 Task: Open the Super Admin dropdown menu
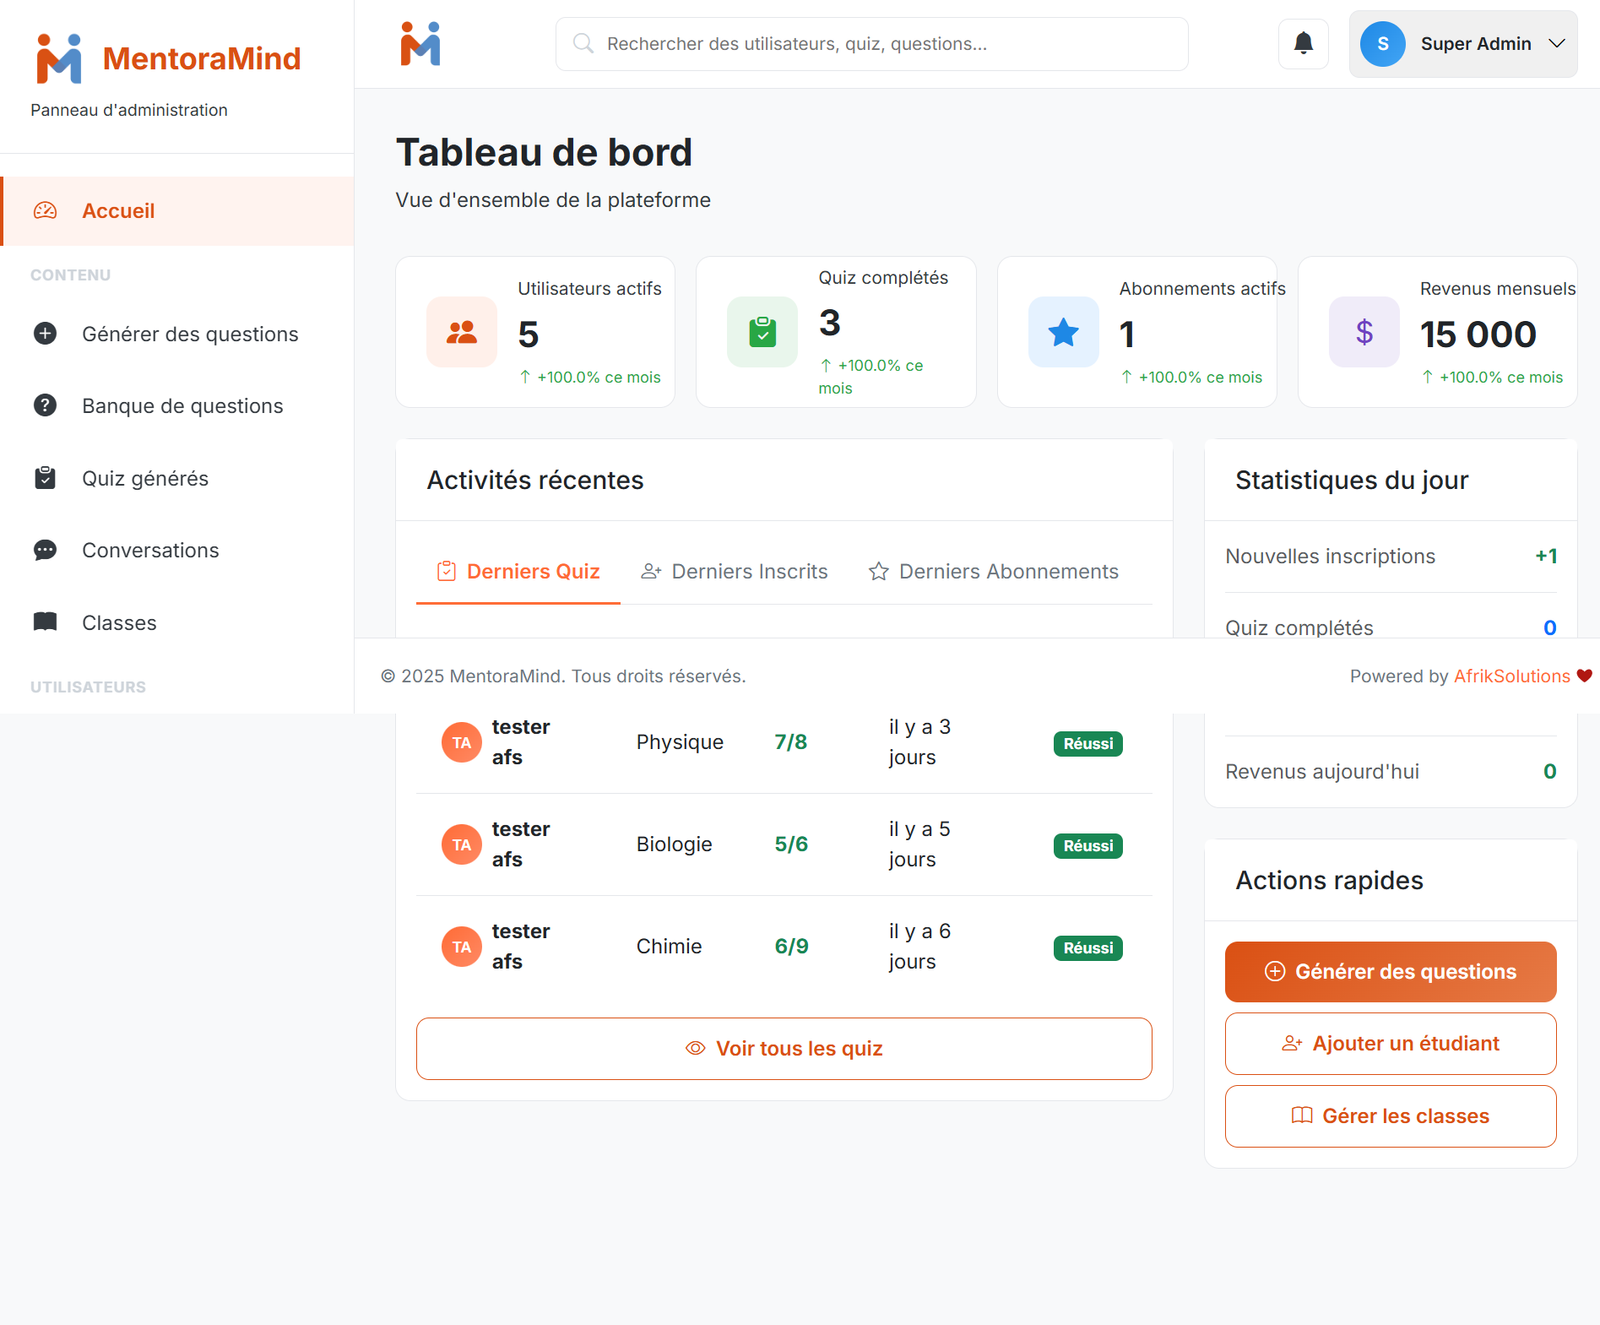1462,44
